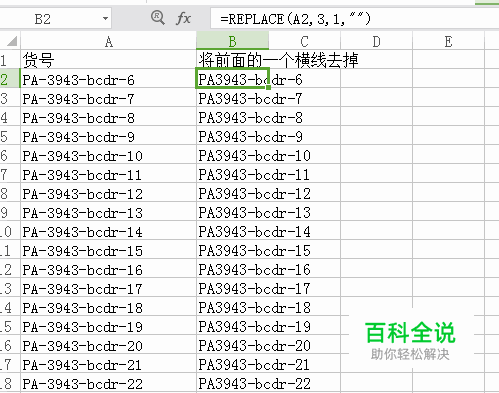
Task: Click cell A5 PA-3943-bcdr-9
Action: [108, 136]
